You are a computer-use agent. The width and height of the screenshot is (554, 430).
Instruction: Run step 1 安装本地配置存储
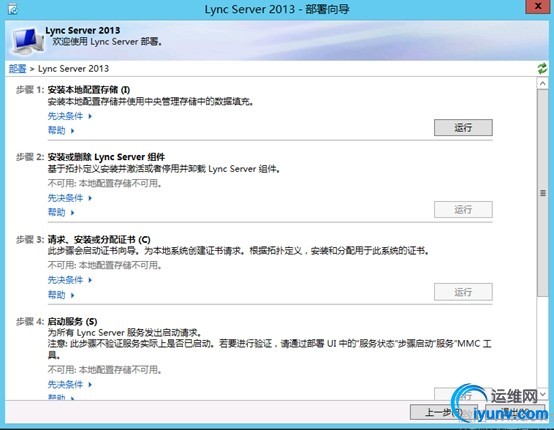pos(463,128)
